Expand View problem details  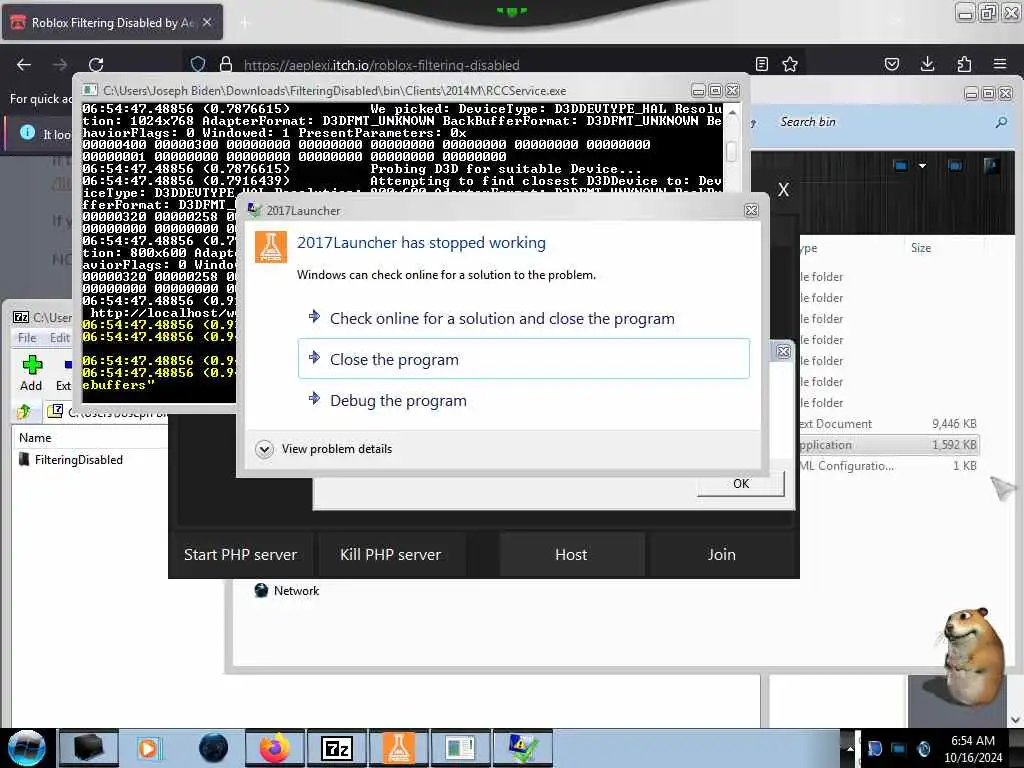324,449
